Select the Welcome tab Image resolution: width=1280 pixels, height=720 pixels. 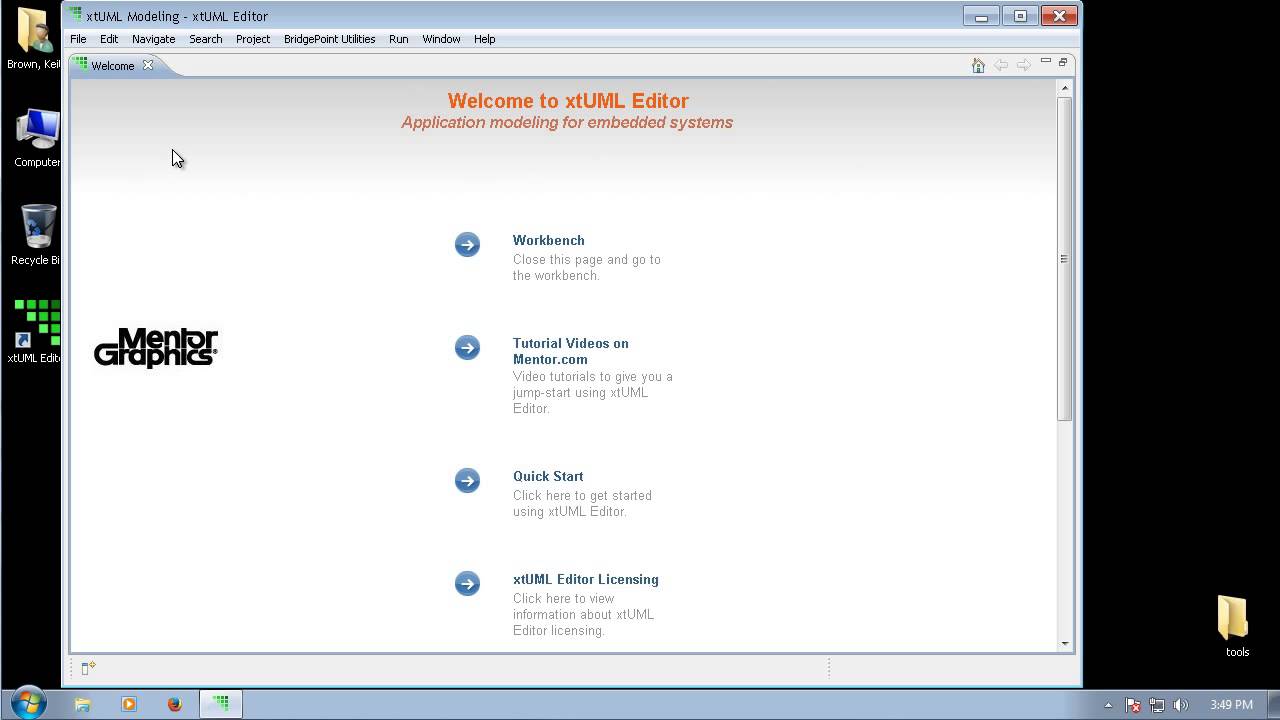[x=112, y=65]
